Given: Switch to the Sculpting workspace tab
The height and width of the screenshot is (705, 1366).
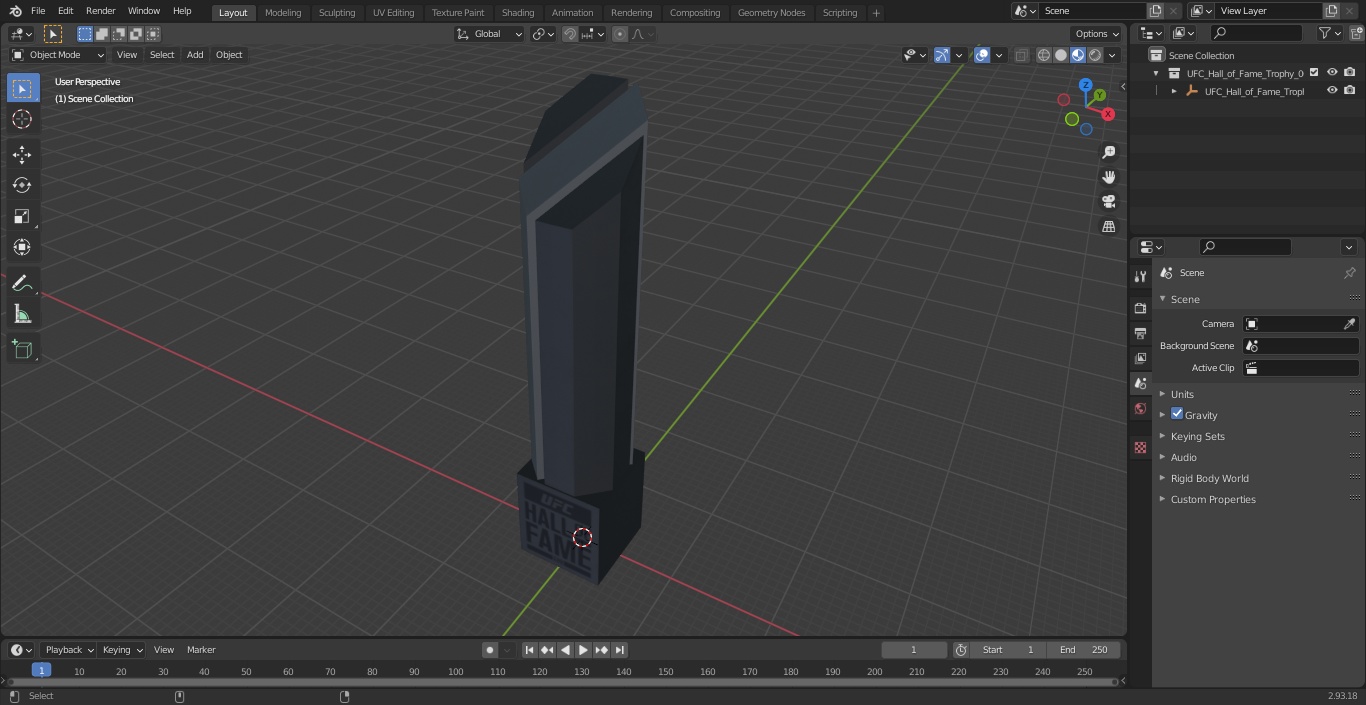Looking at the screenshot, I should click(x=337, y=13).
